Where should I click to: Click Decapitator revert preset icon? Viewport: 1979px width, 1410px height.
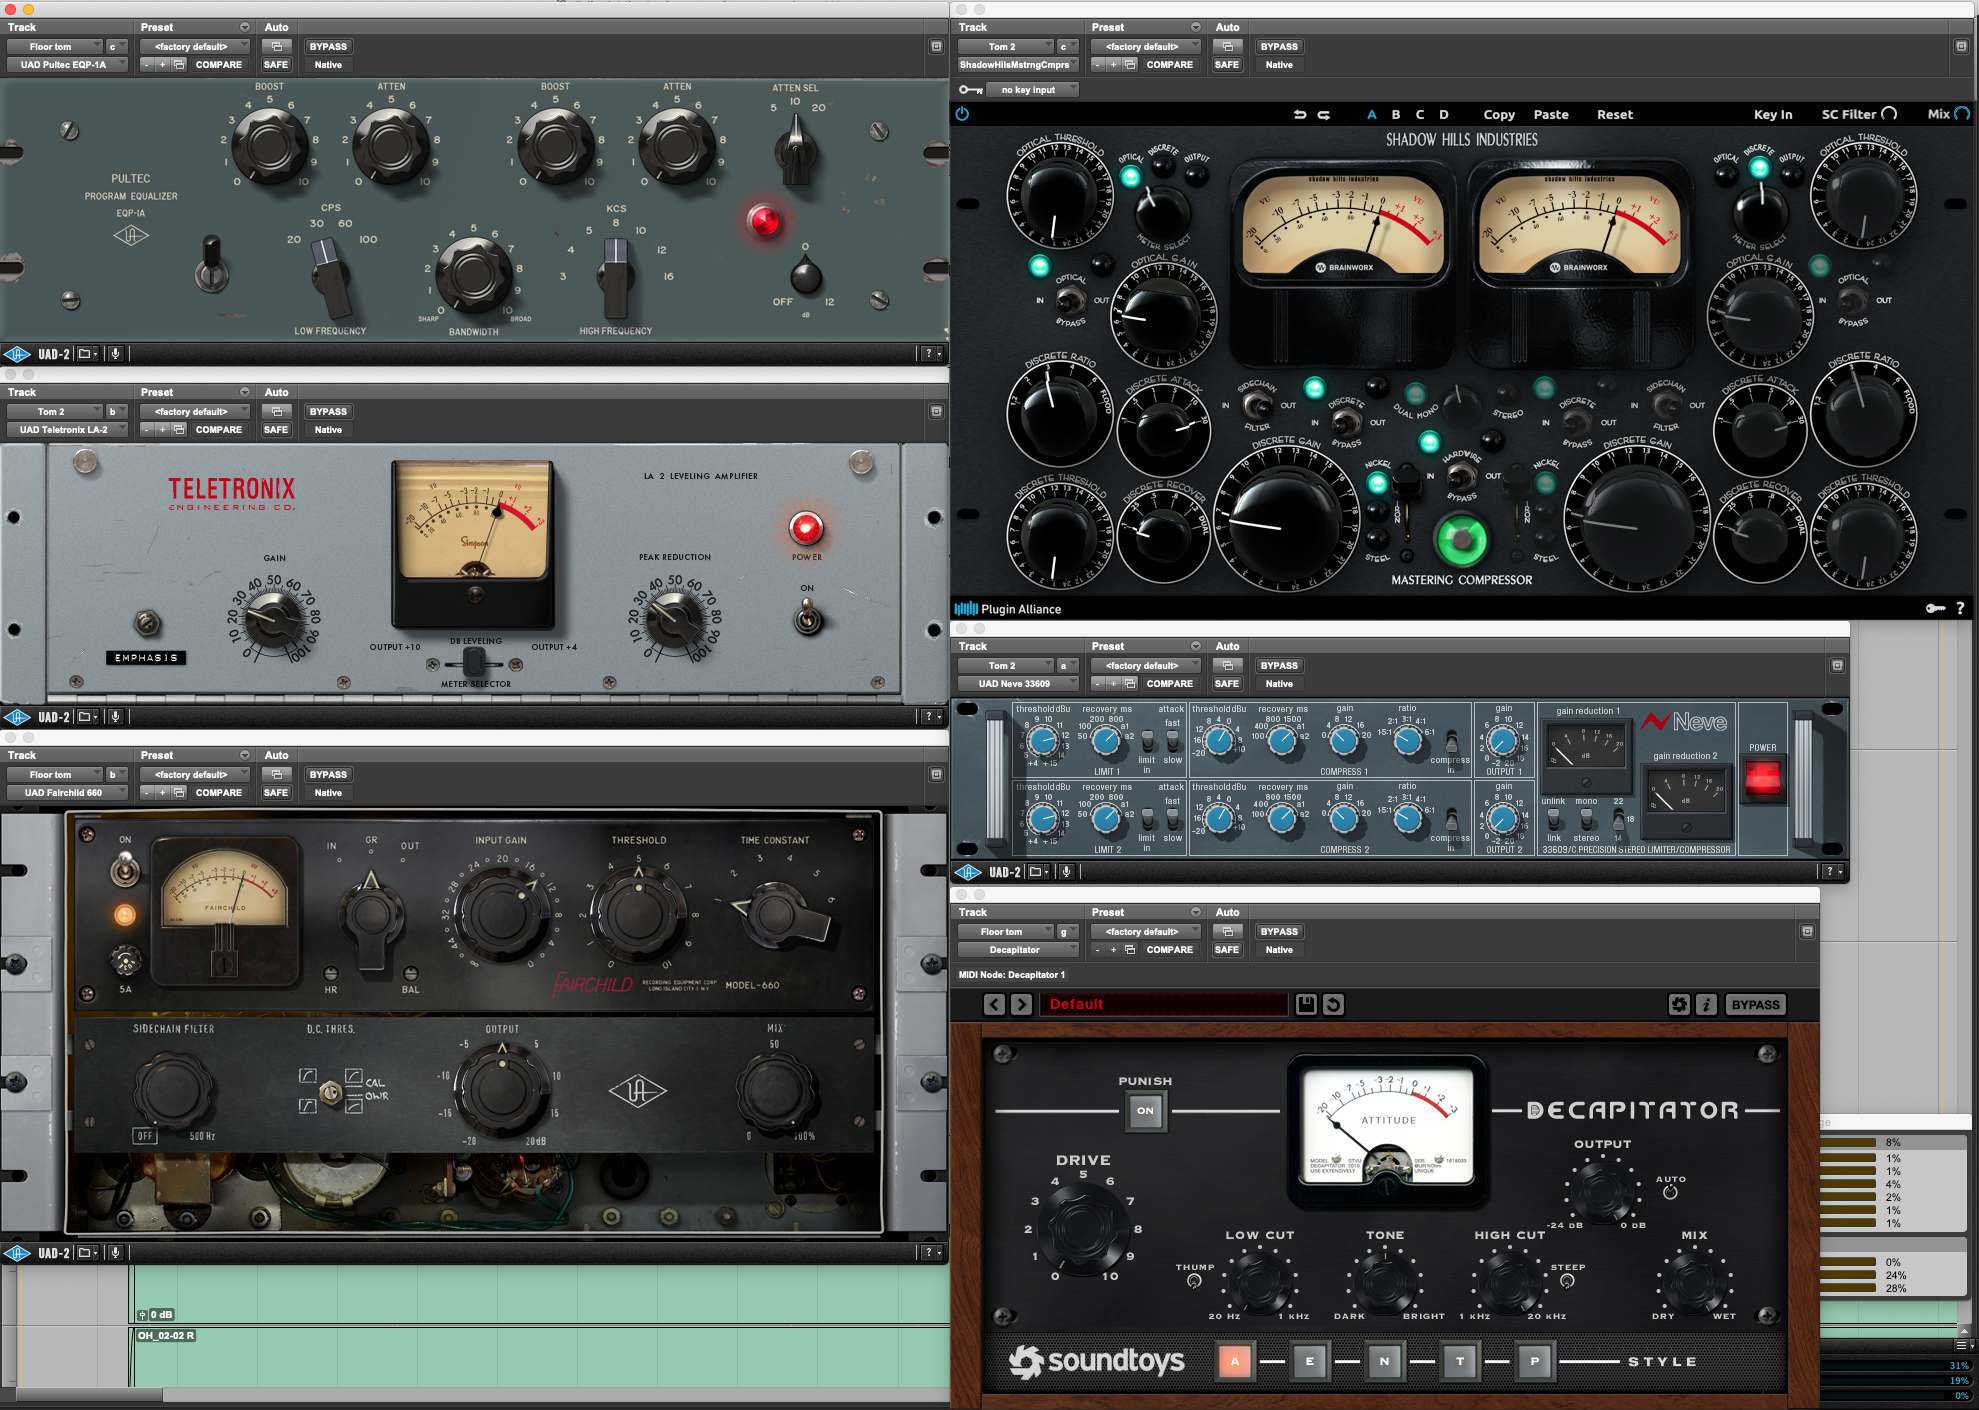1333,1004
